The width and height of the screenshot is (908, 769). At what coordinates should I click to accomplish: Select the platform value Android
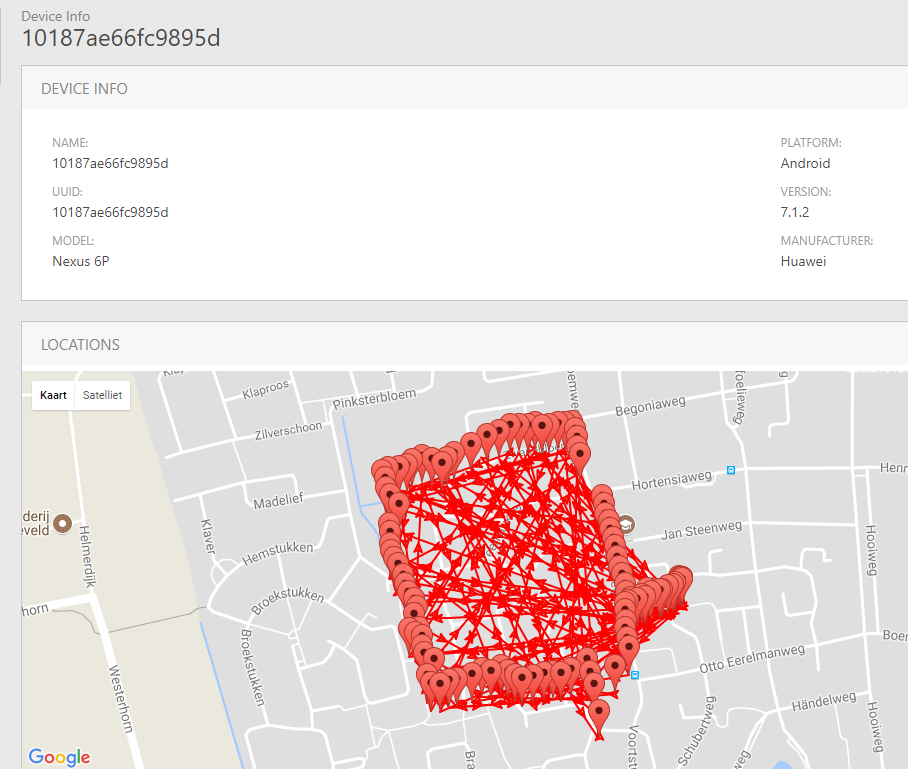[x=805, y=163]
